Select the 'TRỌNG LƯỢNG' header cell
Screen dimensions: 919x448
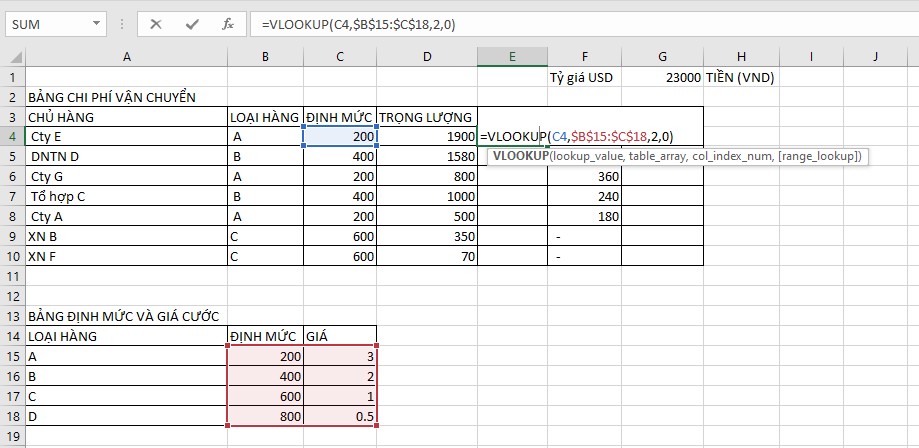[427, 117]
